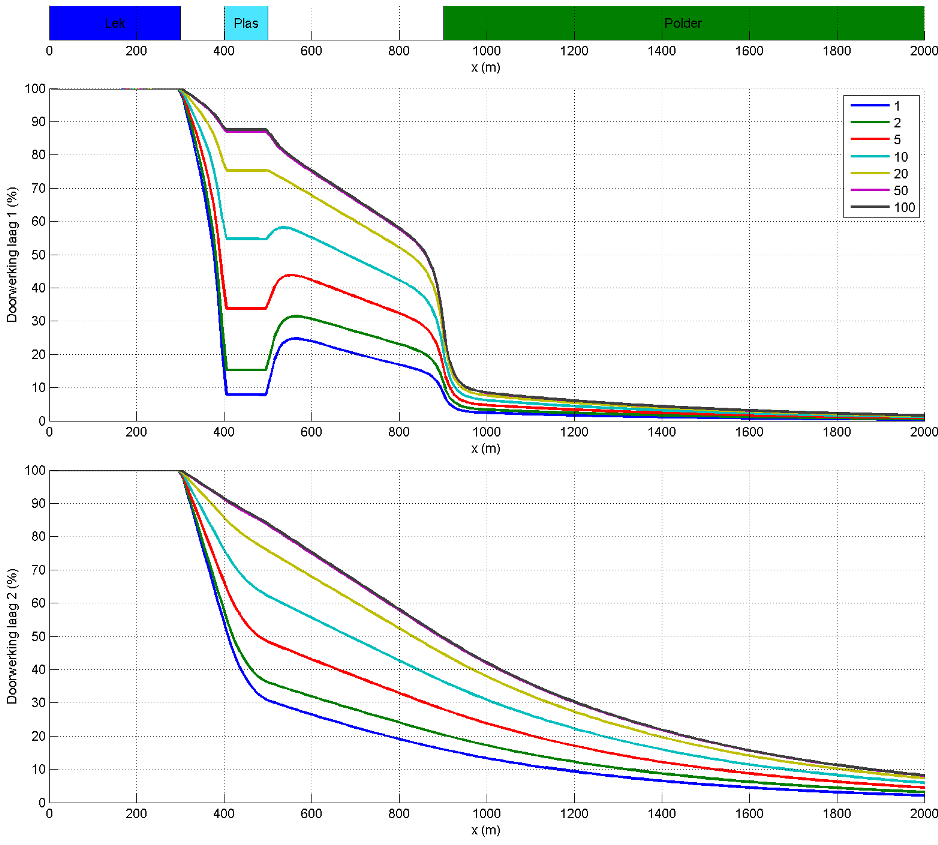Screen dimensions: 938x845
Task: Click the blue Lek region bar
Action: 115,22
